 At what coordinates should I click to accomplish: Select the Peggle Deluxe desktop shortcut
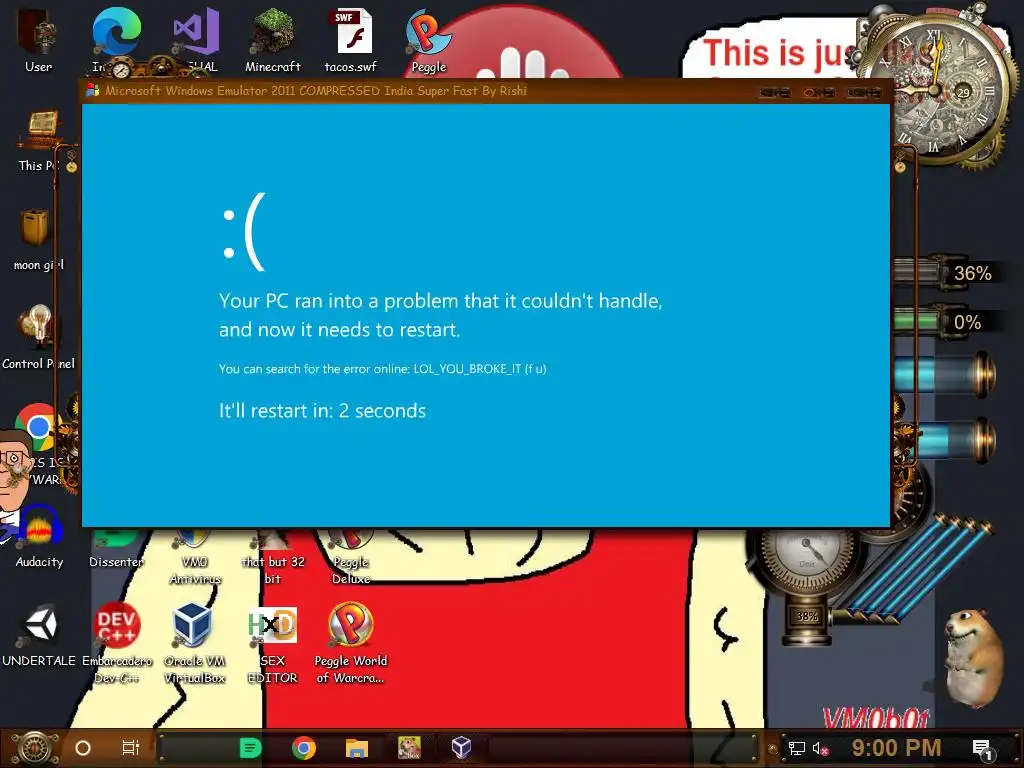(x=351, y=556)
